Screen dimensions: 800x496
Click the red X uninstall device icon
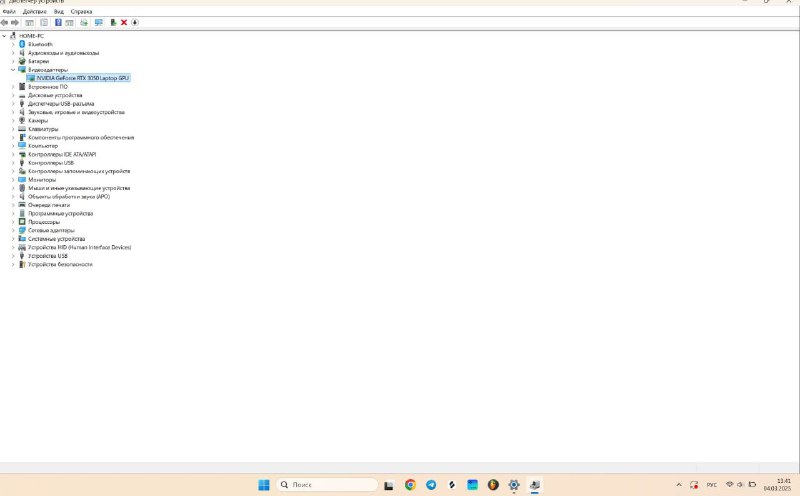(124, 22)
